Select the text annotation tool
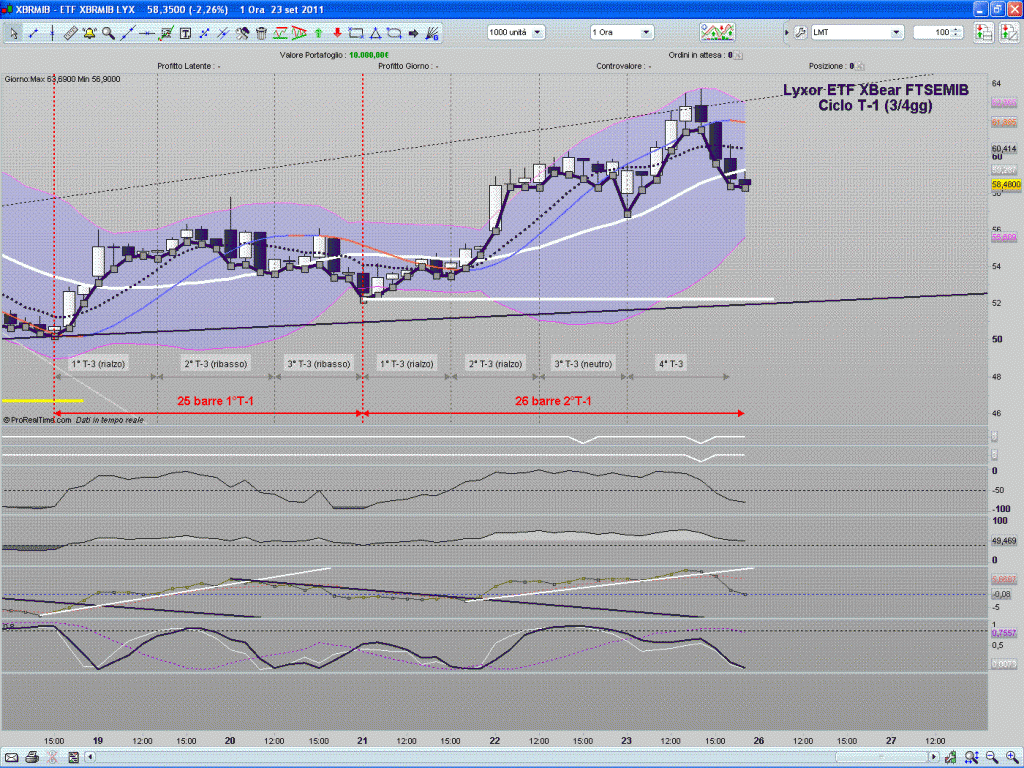Screen dimensions: 1024x768 [x=185, y=33]
